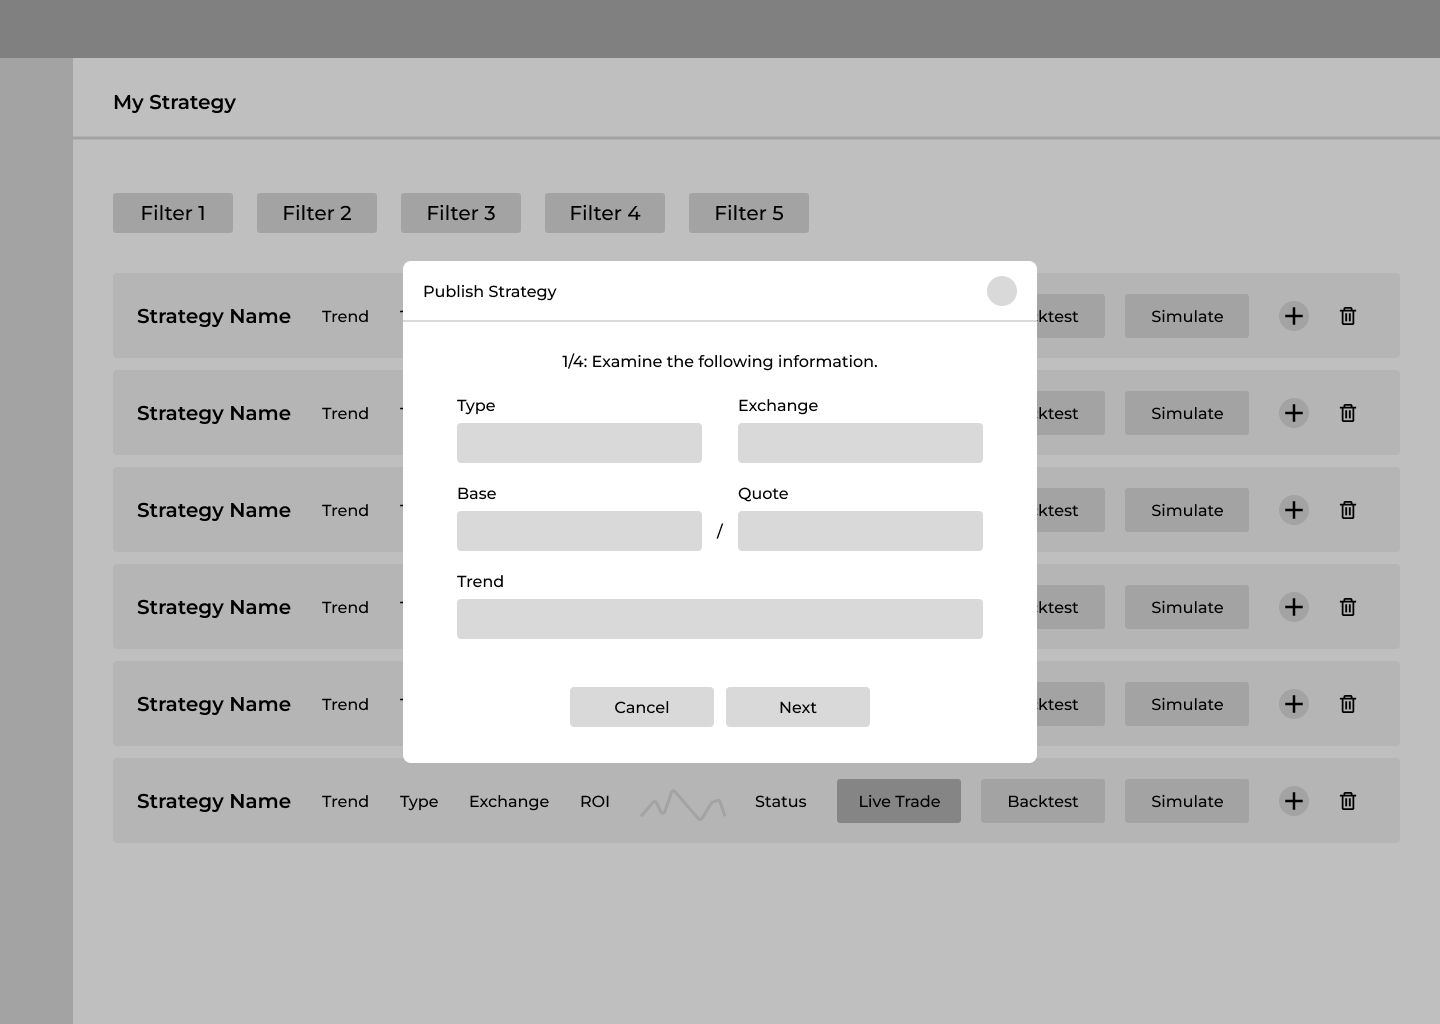Click the ROI sparkline chart in last row
This screenshot has width=1440, height=1024.
click(x=683, y=804)
